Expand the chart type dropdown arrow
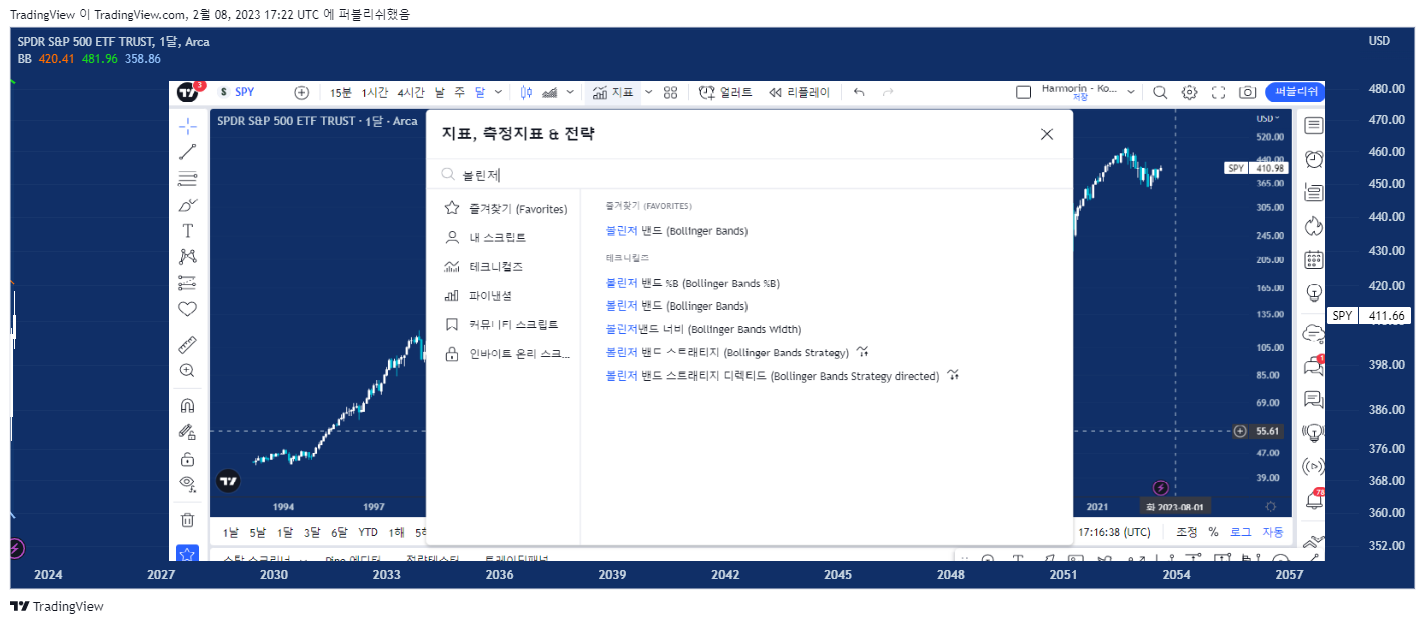The image size is (1425, 624). [x=571, y=92]
